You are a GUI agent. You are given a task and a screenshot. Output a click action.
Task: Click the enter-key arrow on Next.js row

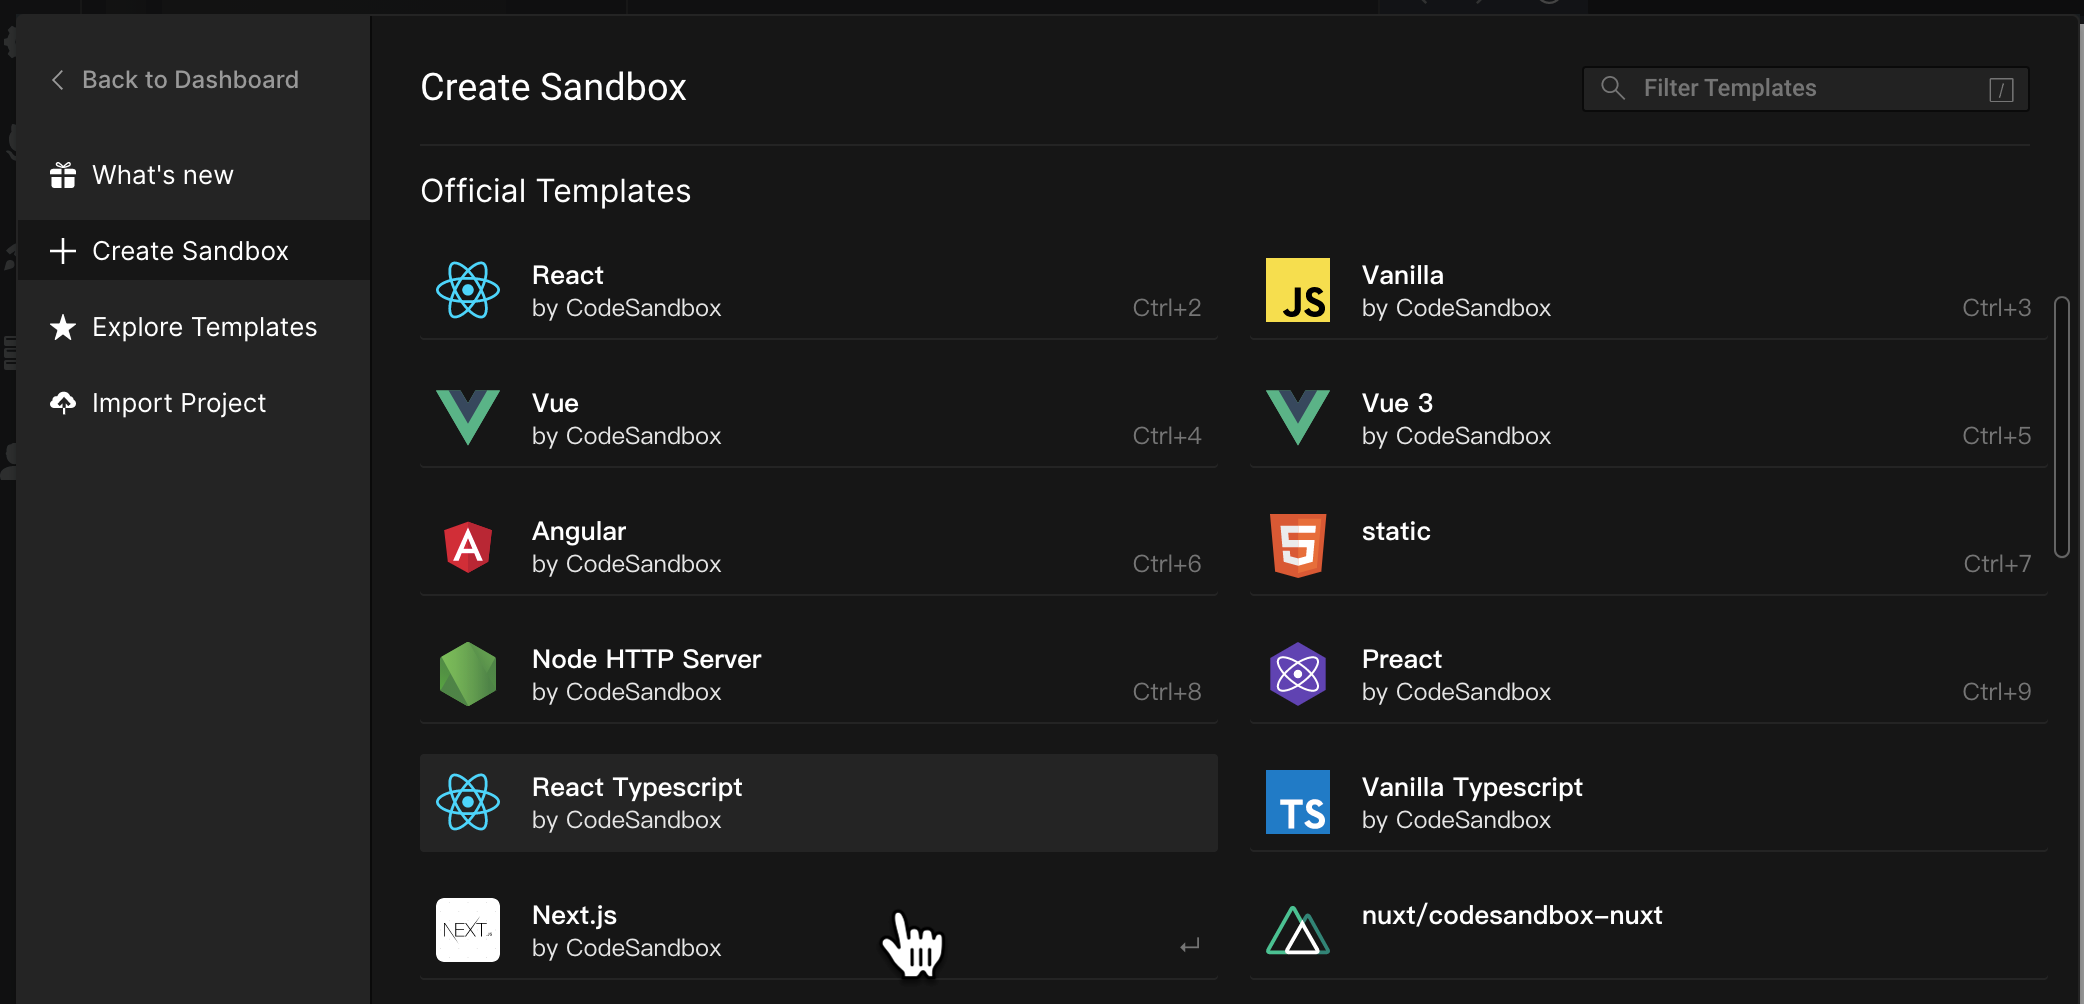pyautogui.click(x=1190, y=945)
